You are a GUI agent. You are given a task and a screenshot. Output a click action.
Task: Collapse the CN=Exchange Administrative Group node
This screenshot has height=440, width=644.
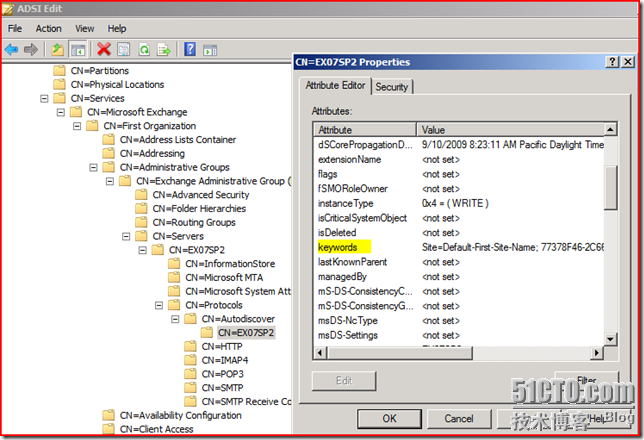click(x=110, y=181)
